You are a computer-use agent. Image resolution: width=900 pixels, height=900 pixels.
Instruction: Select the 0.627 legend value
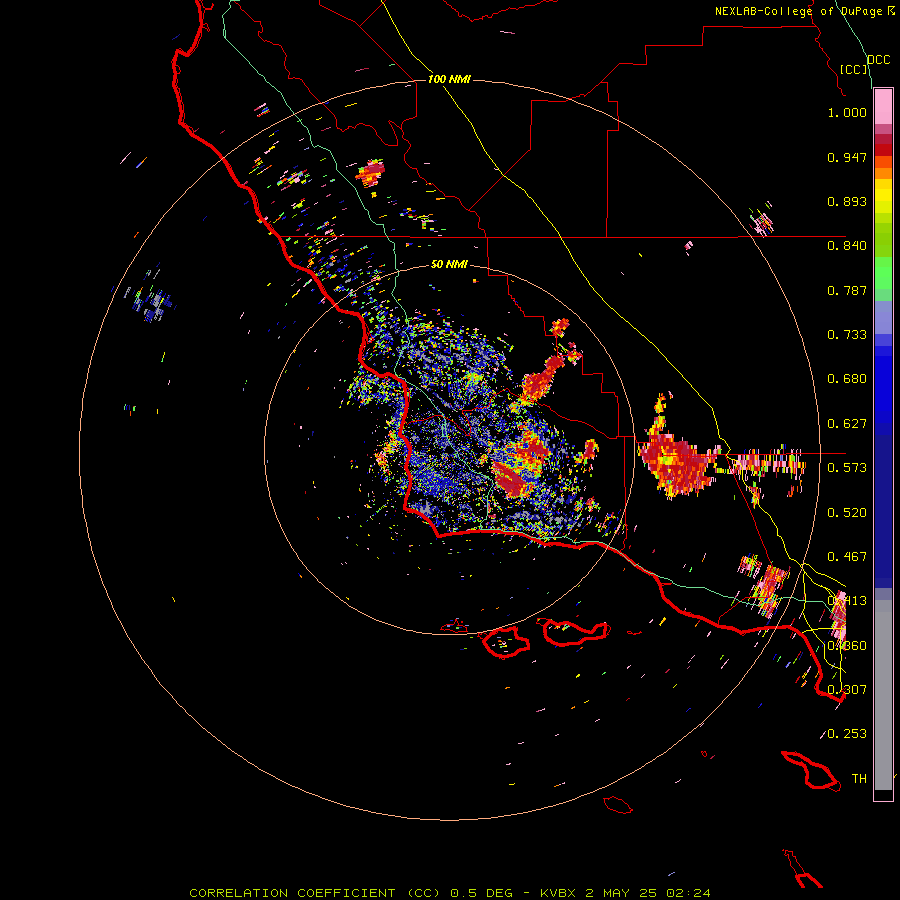pyautogui.click(x=847, y=424)
